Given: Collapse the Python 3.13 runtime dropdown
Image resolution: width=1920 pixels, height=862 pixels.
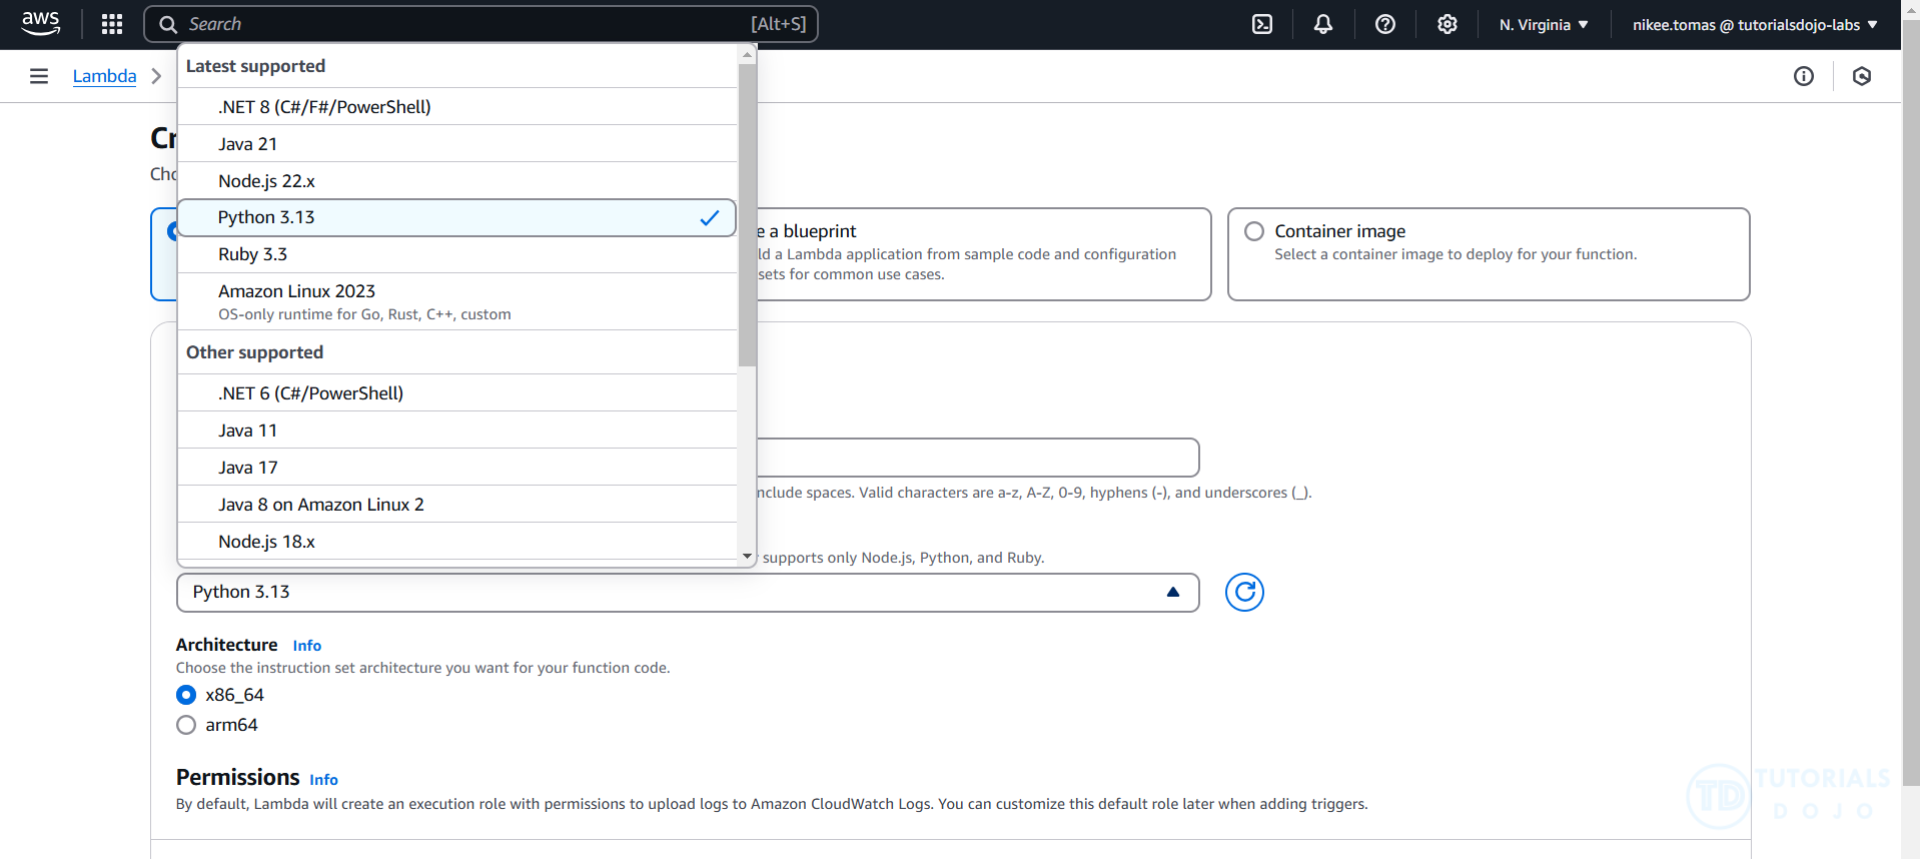Looking at the screenshot, I should pos(687,593).
